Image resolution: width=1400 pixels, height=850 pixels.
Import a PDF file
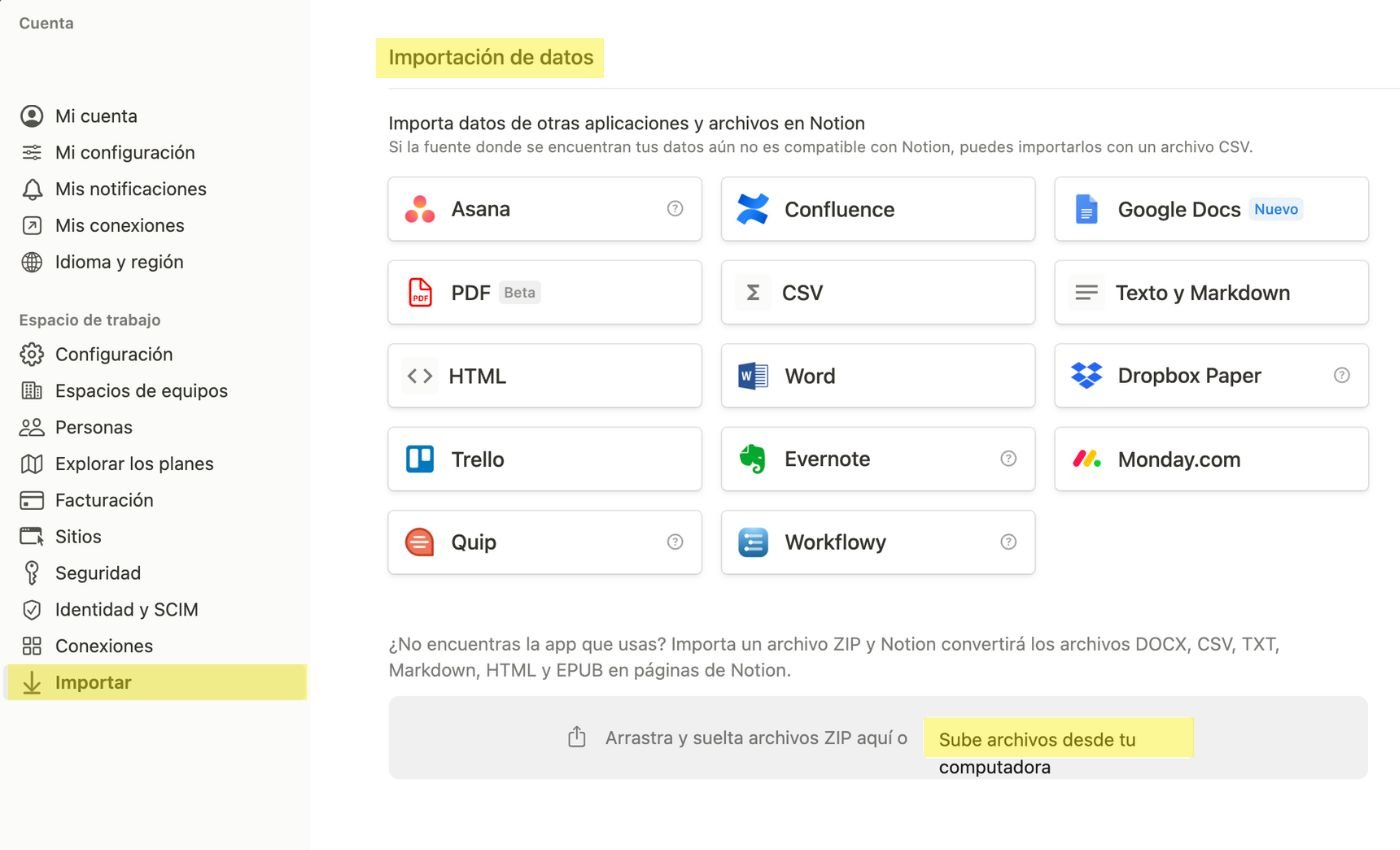point(545,292)
